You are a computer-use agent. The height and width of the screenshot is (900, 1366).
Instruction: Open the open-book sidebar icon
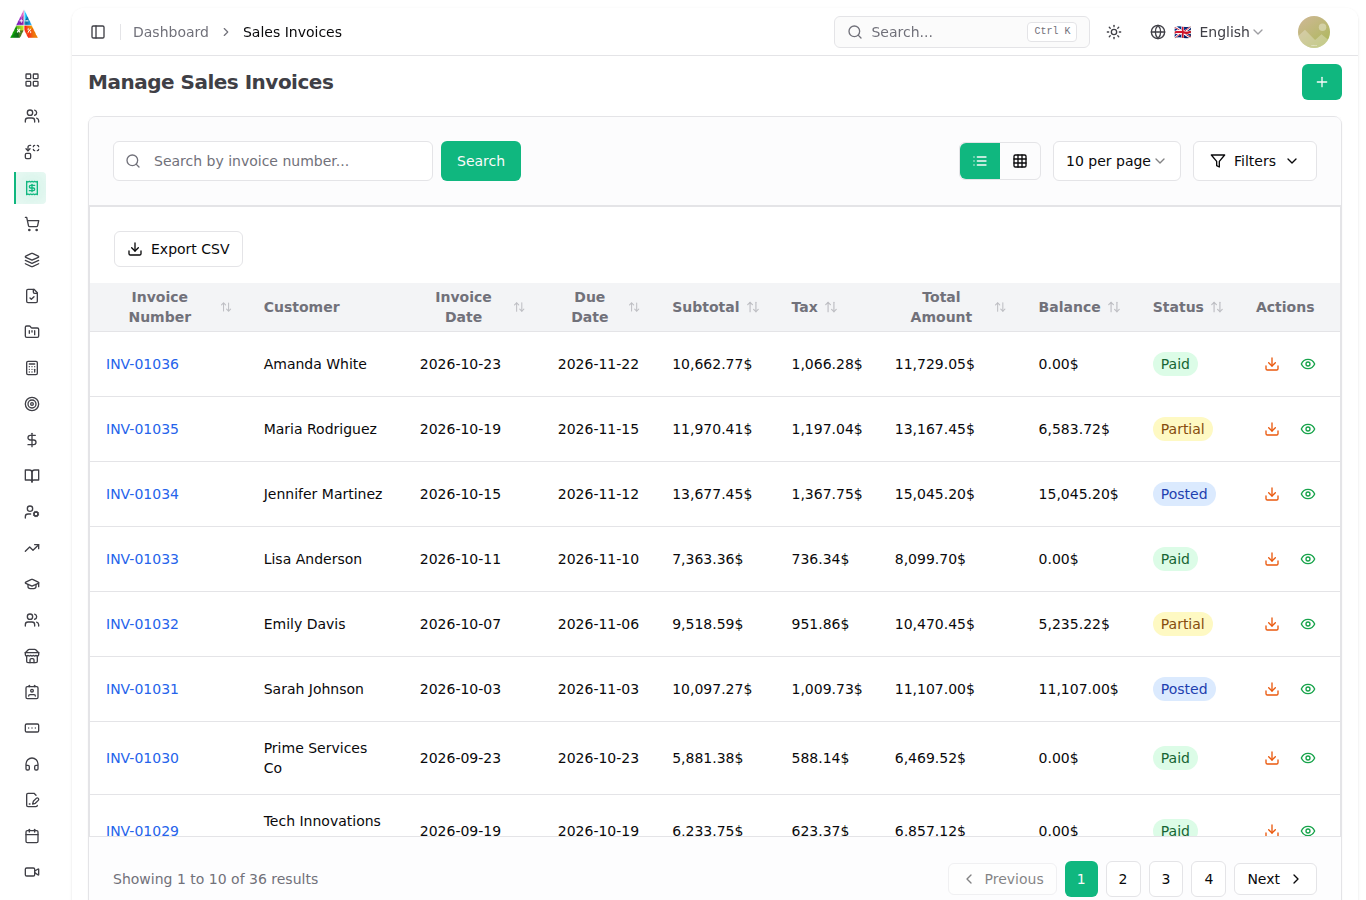click(32, 476)
